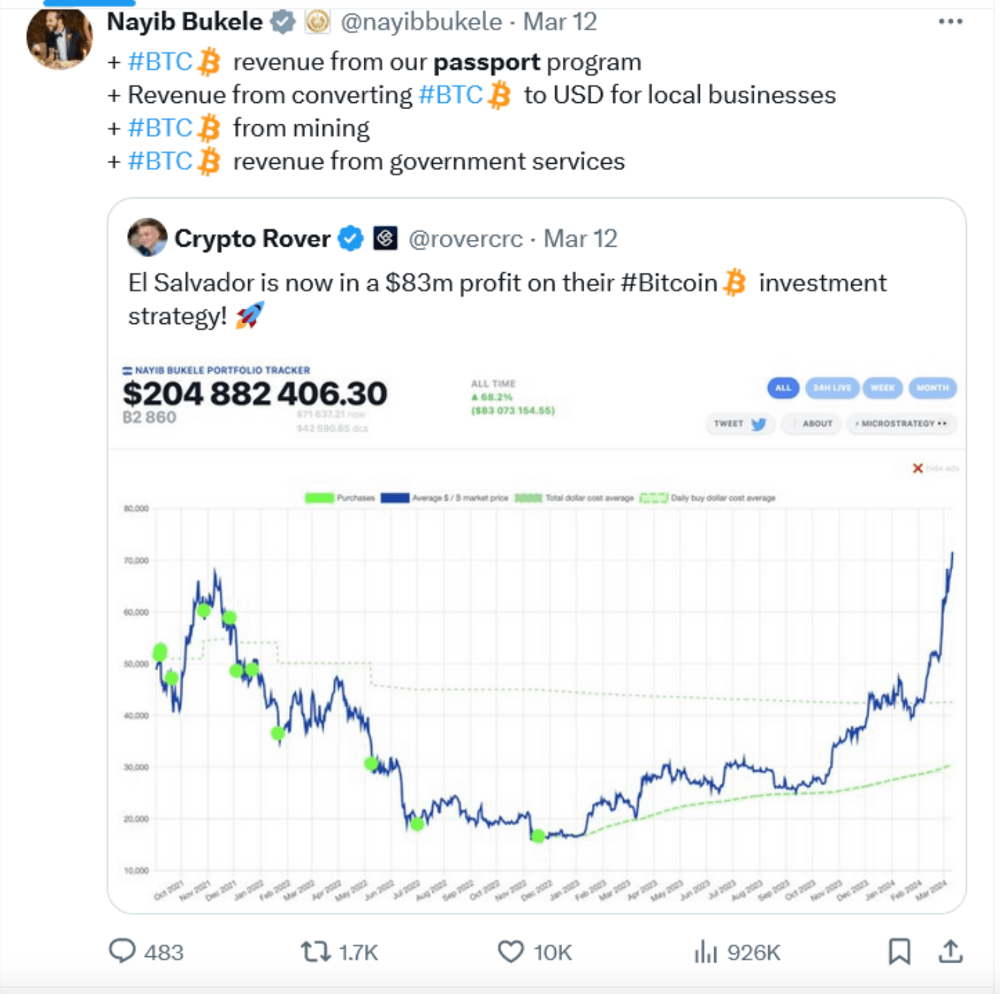
Task: Repost this tweet using retweet icon
Action: [x=316, y=951]
